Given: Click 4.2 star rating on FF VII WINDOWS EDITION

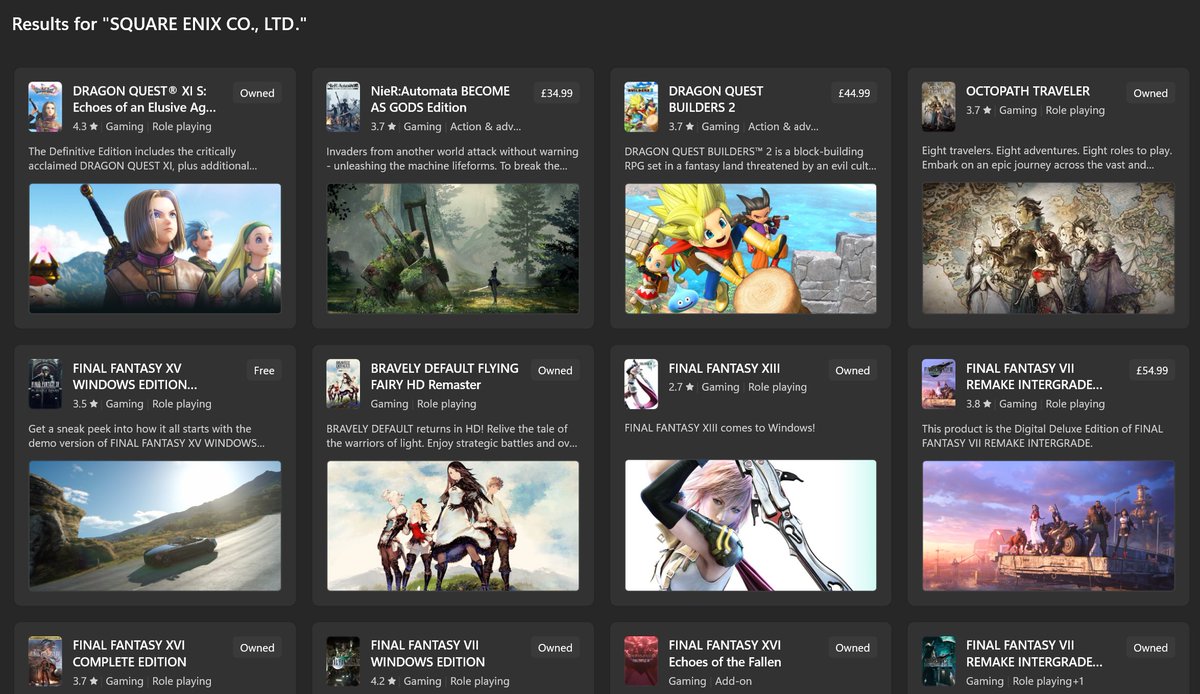Looking at the screenshot, I should click(382, 681).
